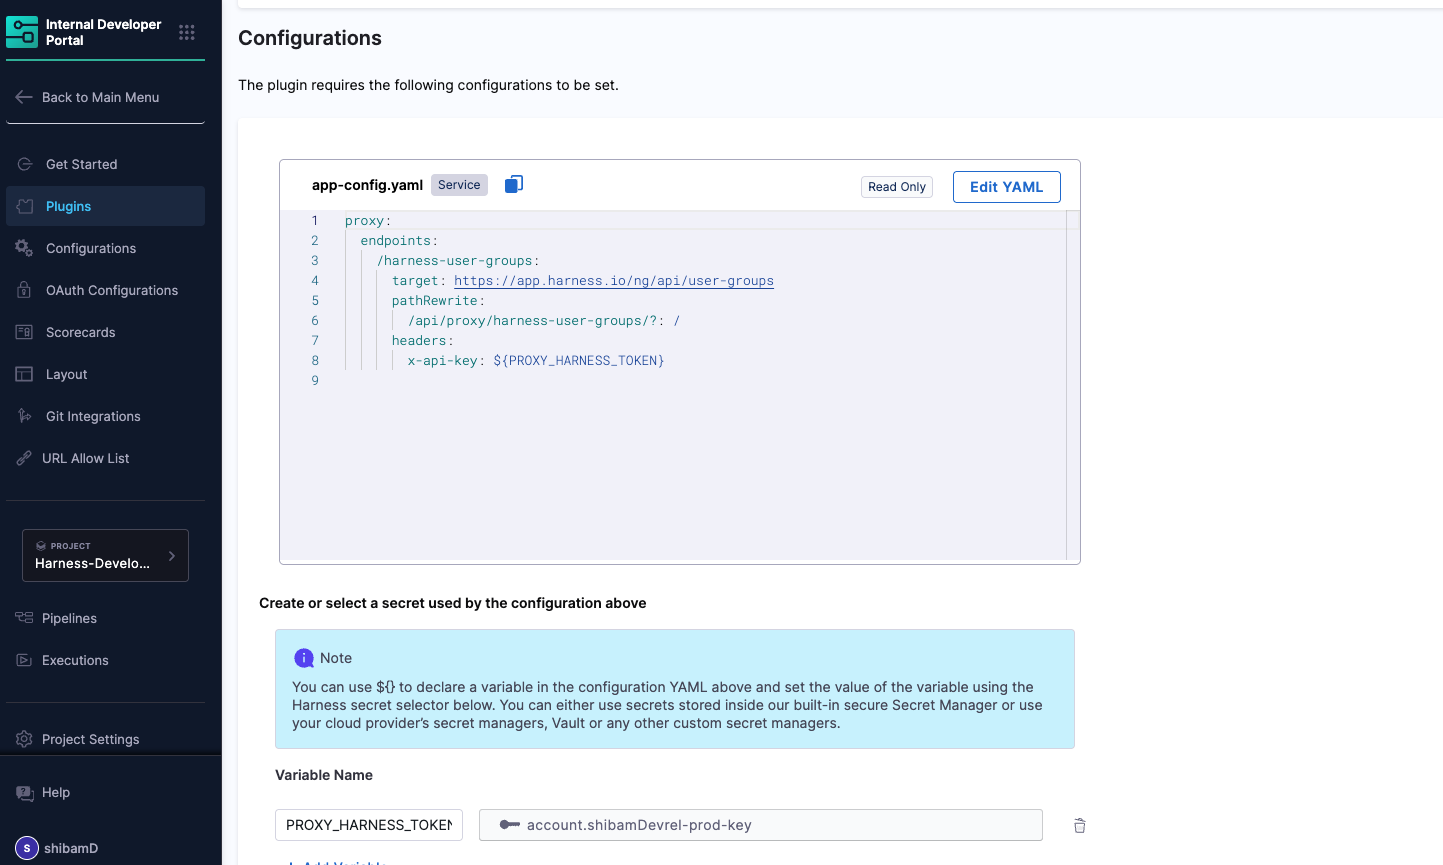Click the copy app-config.yaml icon
1443x865 pixels.
pos(514,184)
